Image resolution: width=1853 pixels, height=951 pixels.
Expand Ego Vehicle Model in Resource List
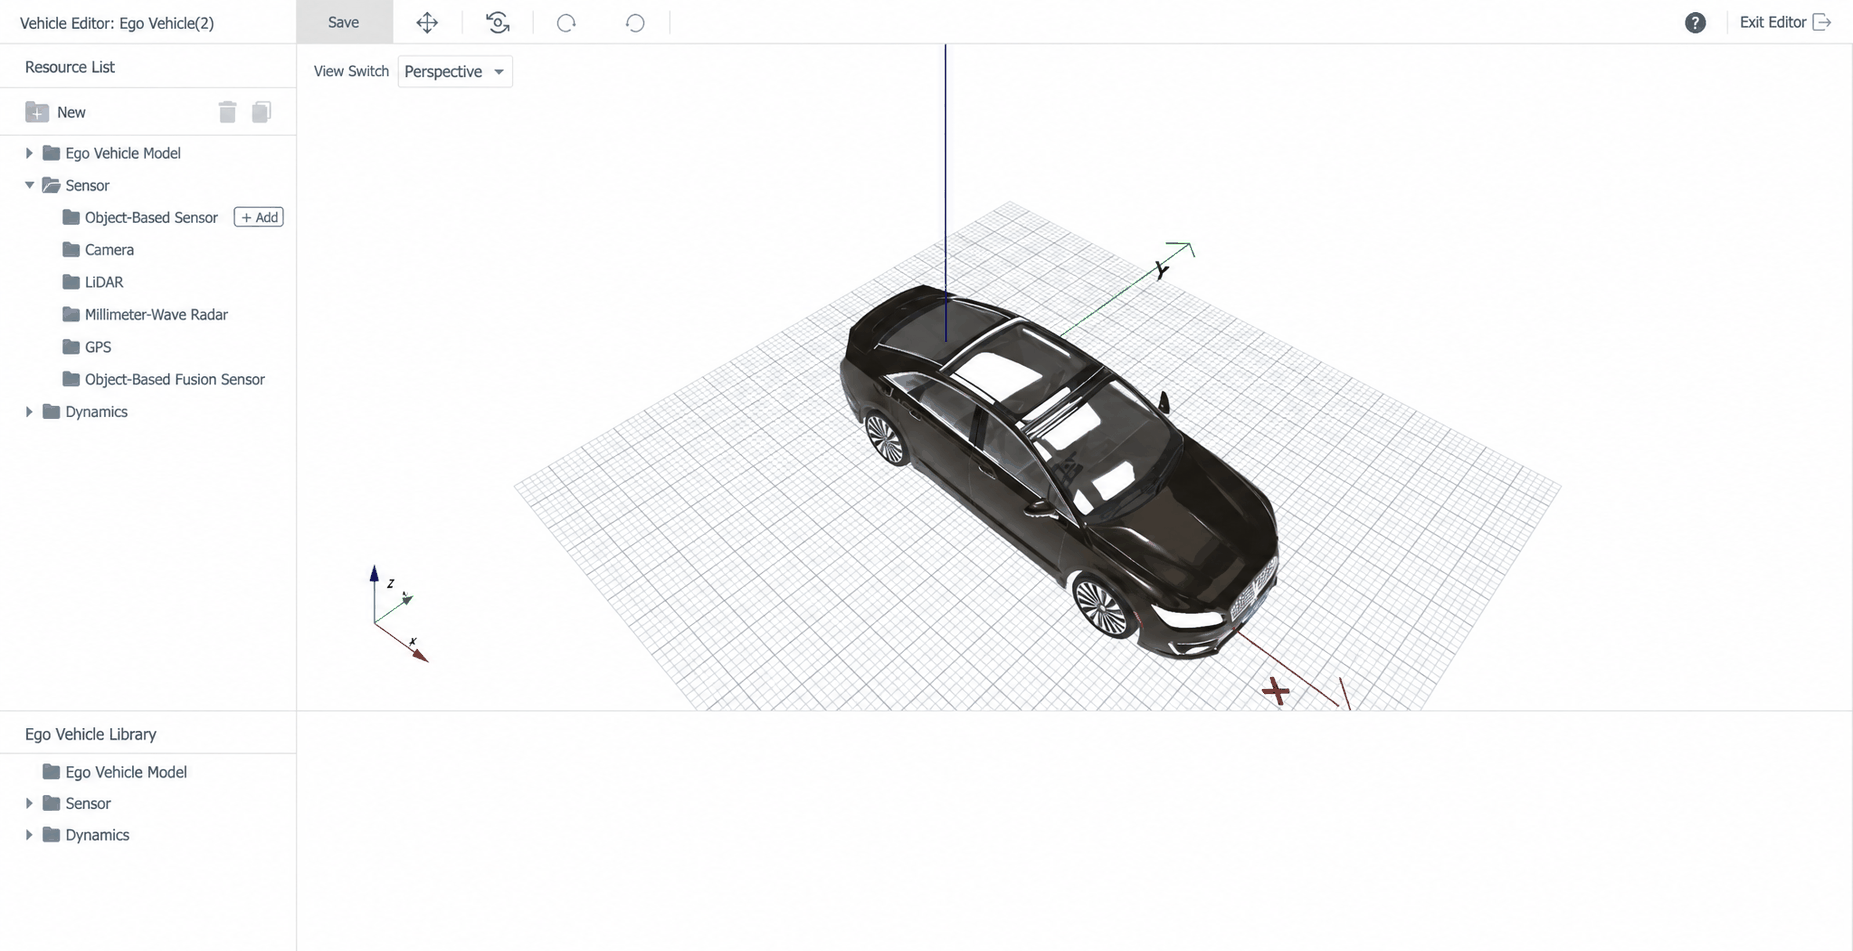29,153
